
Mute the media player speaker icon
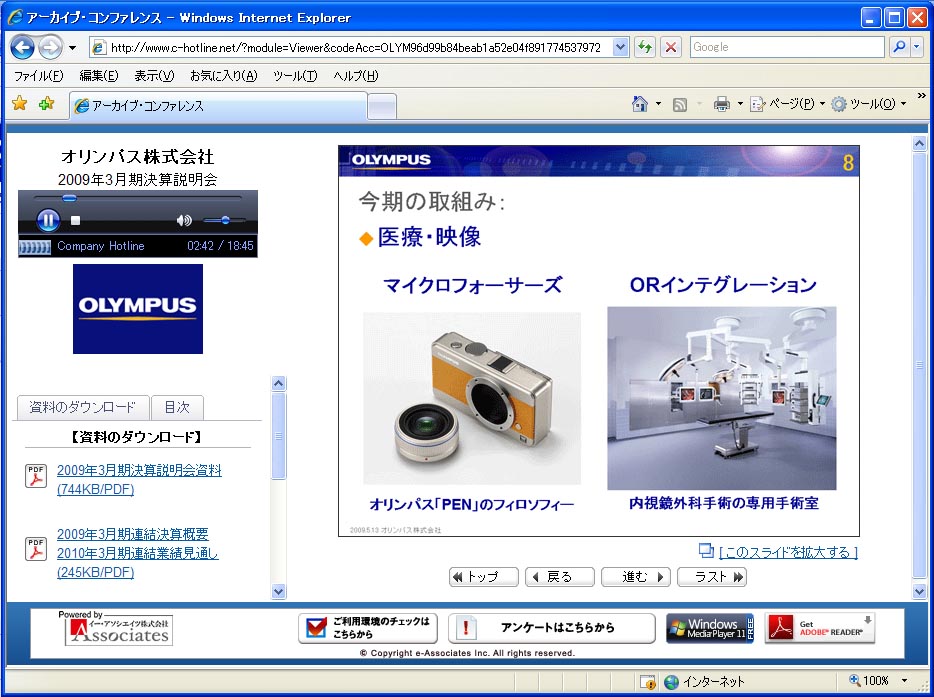coord(184,220)
